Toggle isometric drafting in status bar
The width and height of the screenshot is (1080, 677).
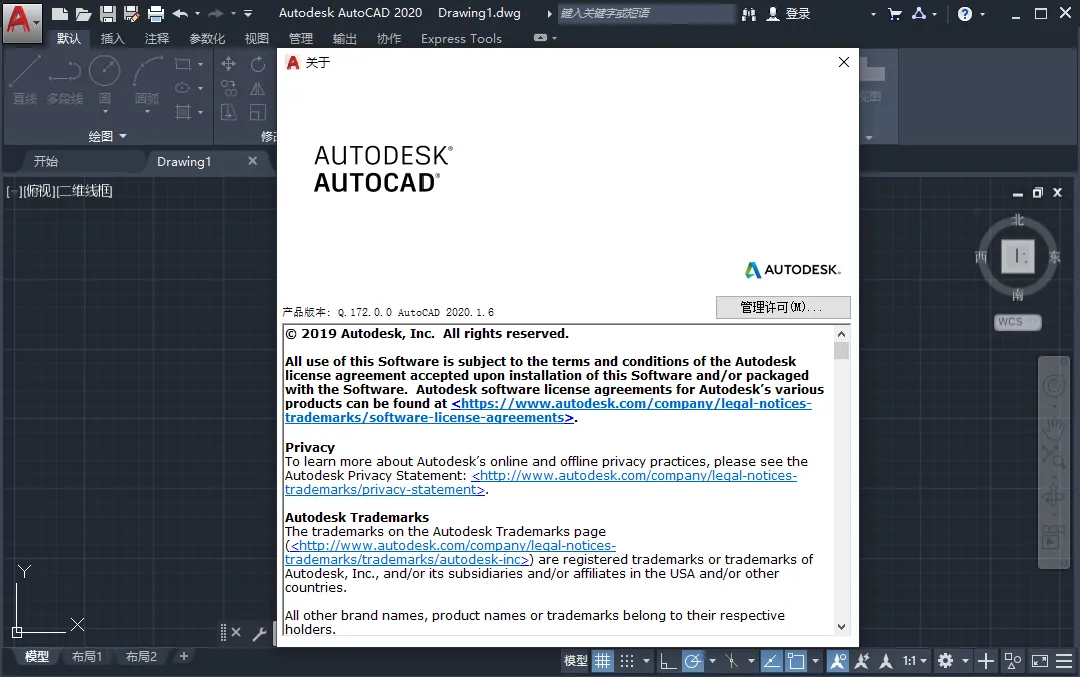point(731,661)
